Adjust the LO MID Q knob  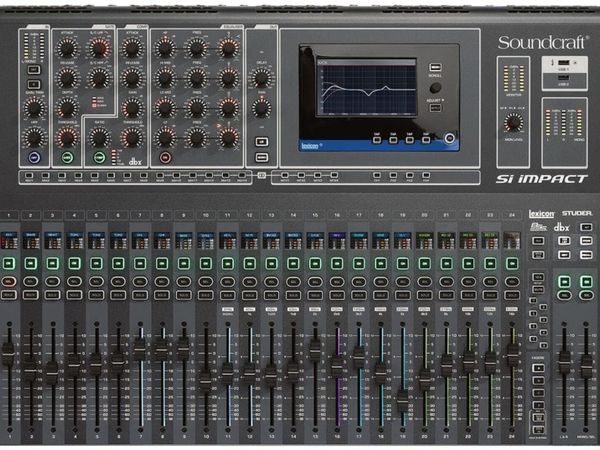pos(228,108)
